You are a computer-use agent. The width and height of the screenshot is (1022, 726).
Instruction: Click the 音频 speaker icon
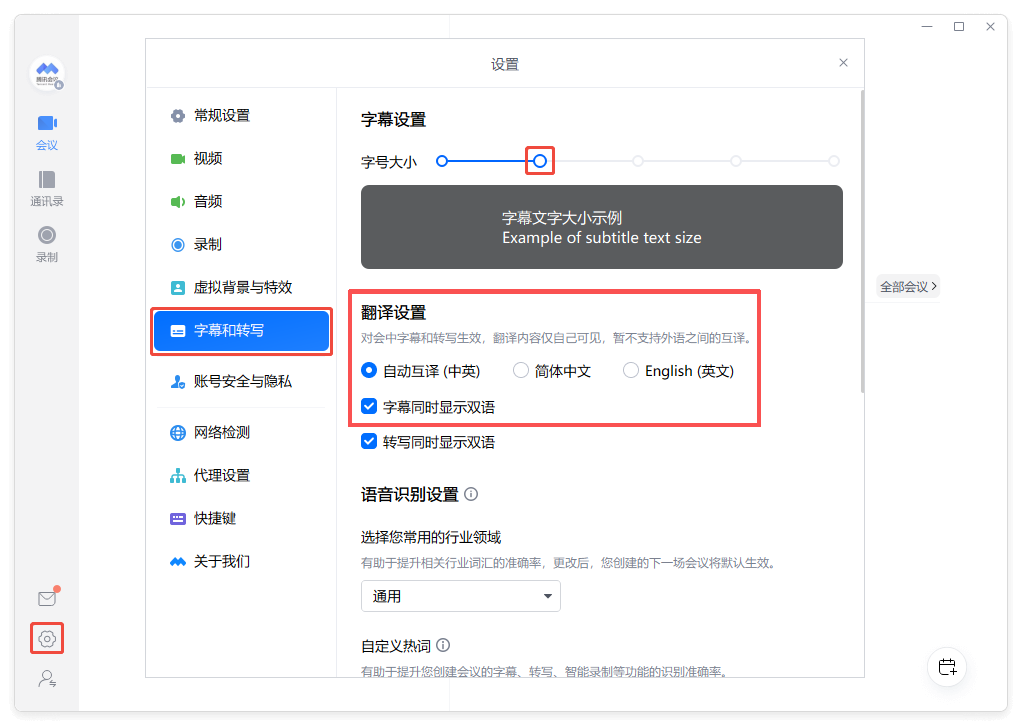pos(177,202)
